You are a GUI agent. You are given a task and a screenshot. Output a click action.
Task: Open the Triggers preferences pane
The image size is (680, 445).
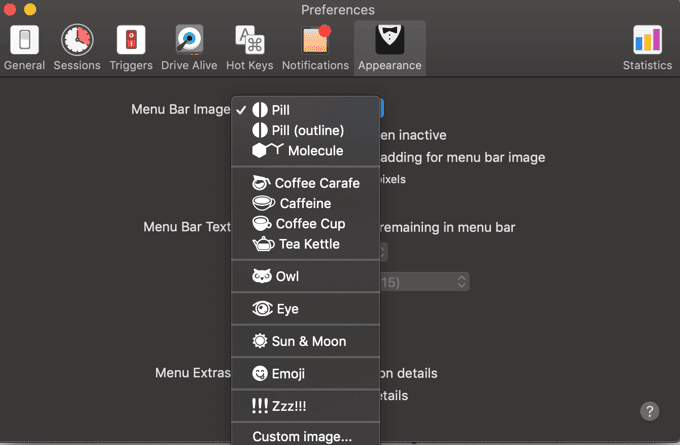[x=131, y=48]
